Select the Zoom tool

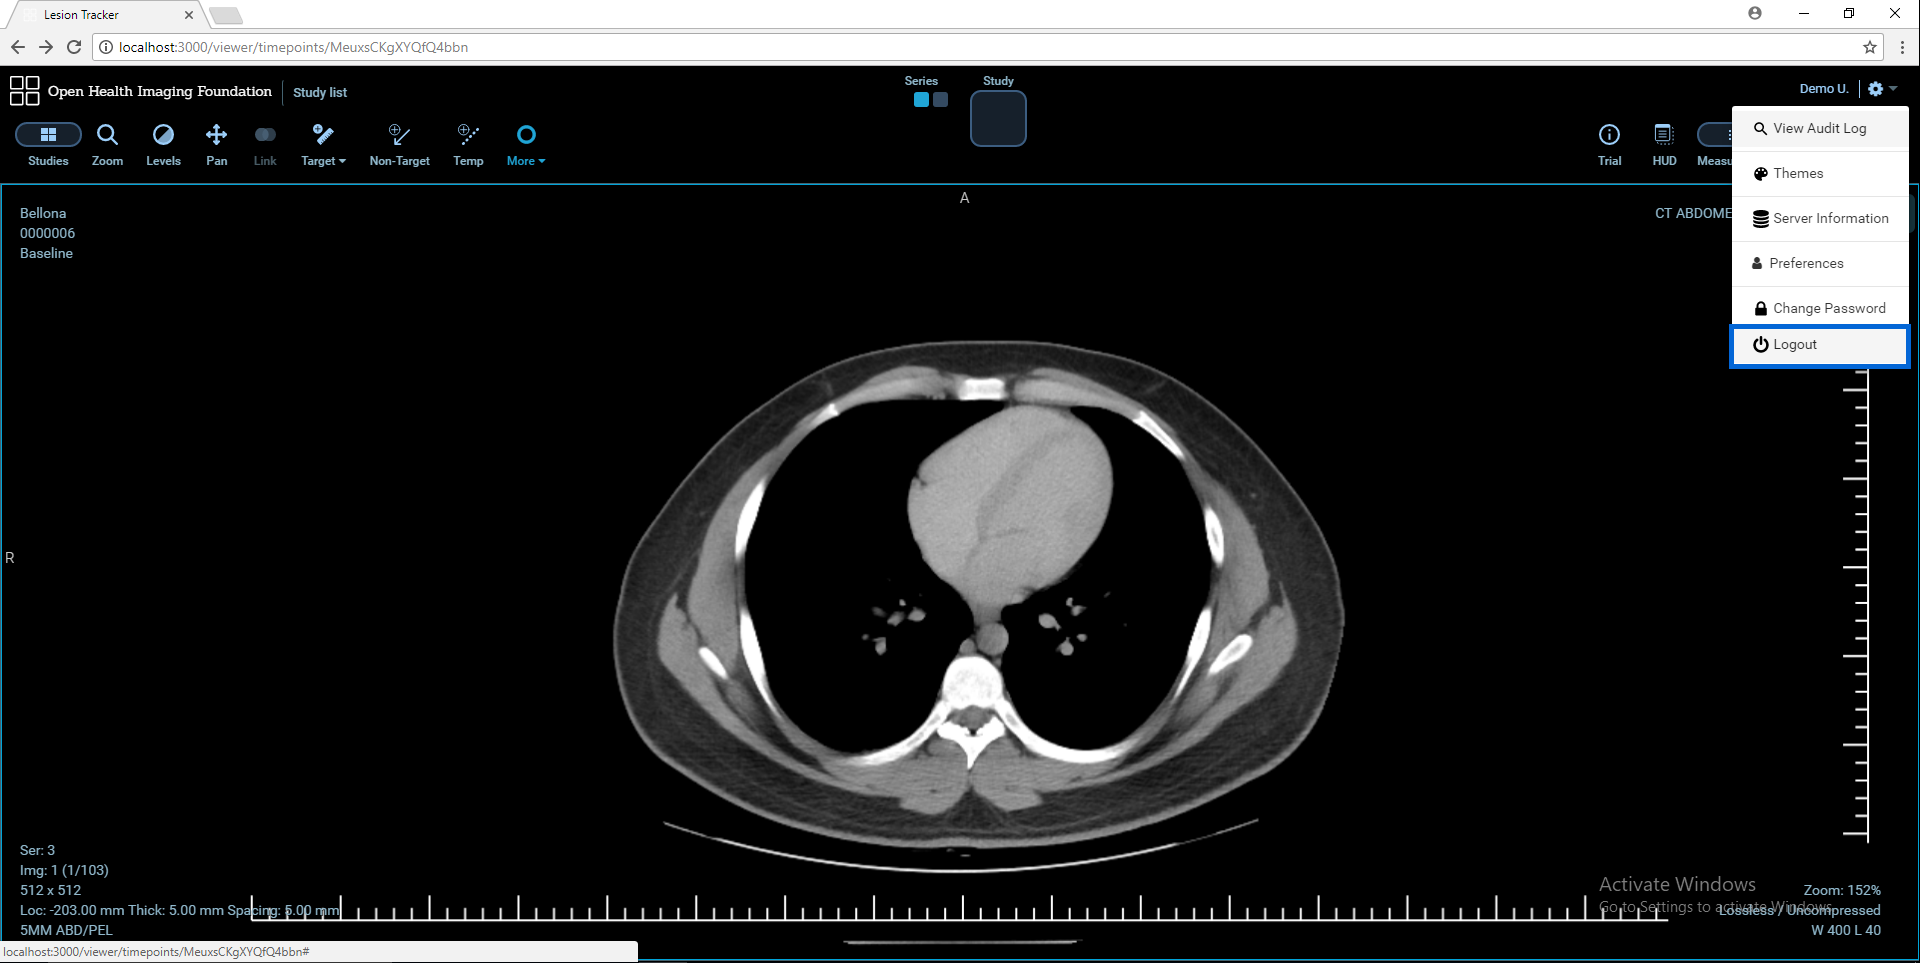[x=107, y=144]
